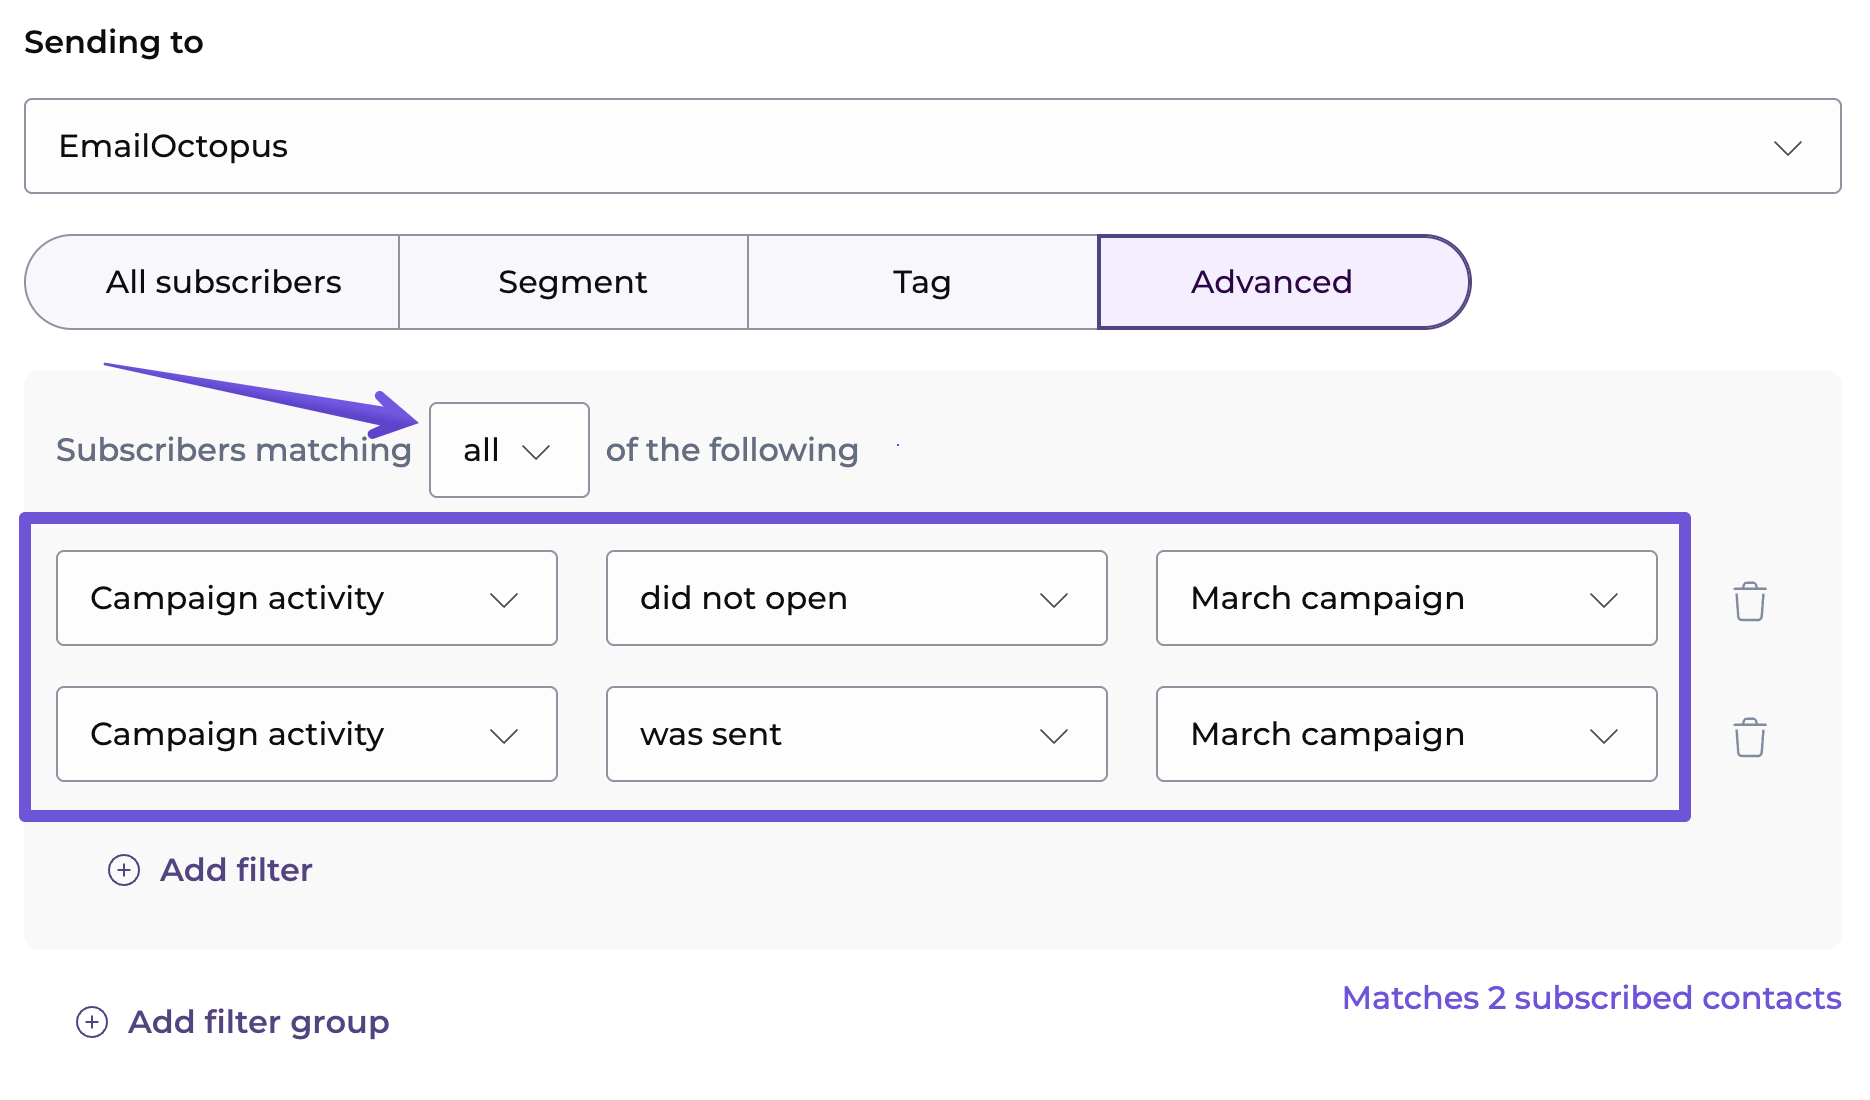
Task: Delete the 'was sent' filter row
Action: pyautogui.click(x=1749, y=737)
